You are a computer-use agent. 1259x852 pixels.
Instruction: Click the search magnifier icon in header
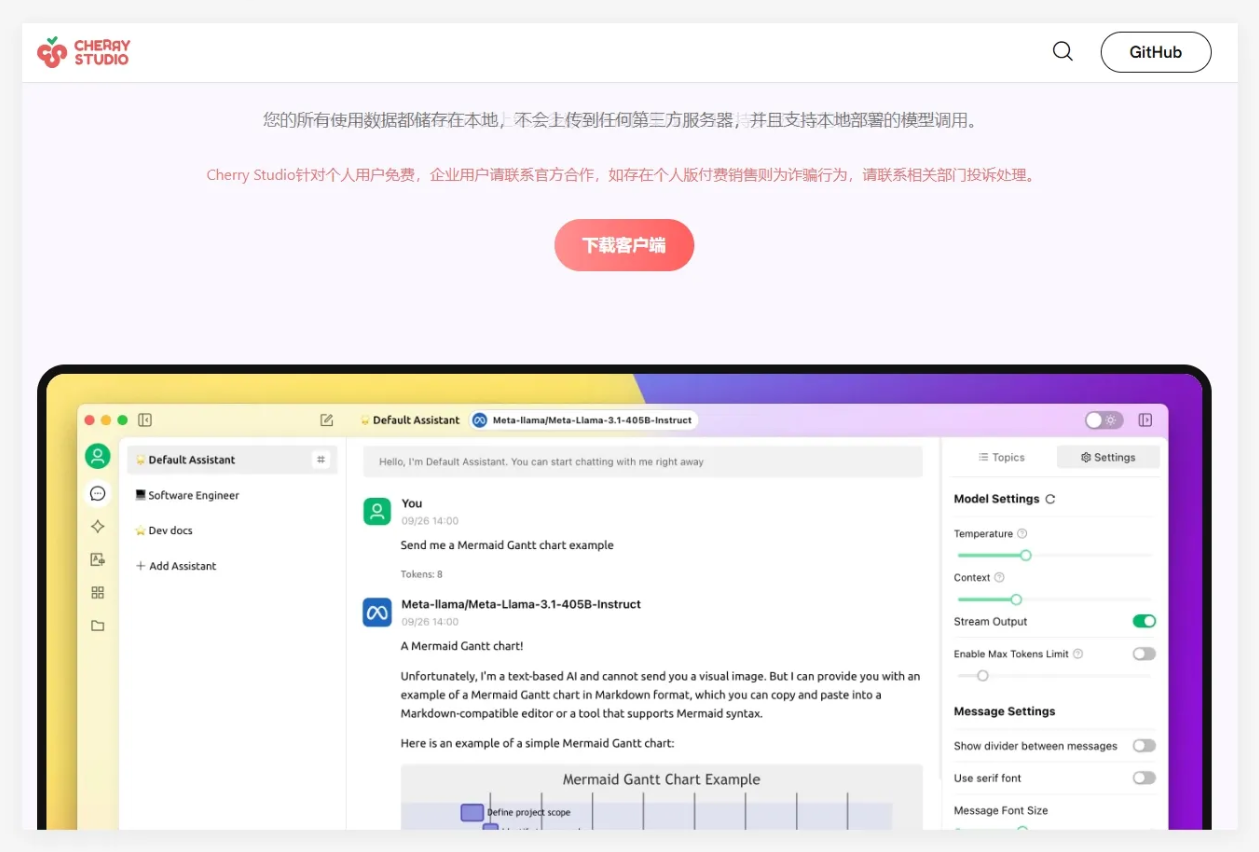[x=1062, y=52]
